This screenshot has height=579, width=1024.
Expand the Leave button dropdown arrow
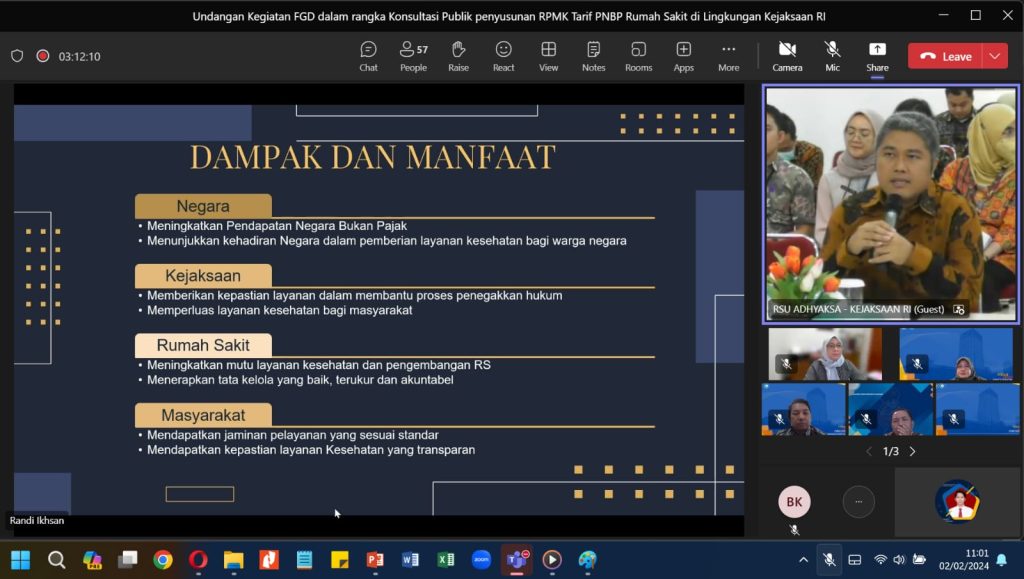[995, 56]
